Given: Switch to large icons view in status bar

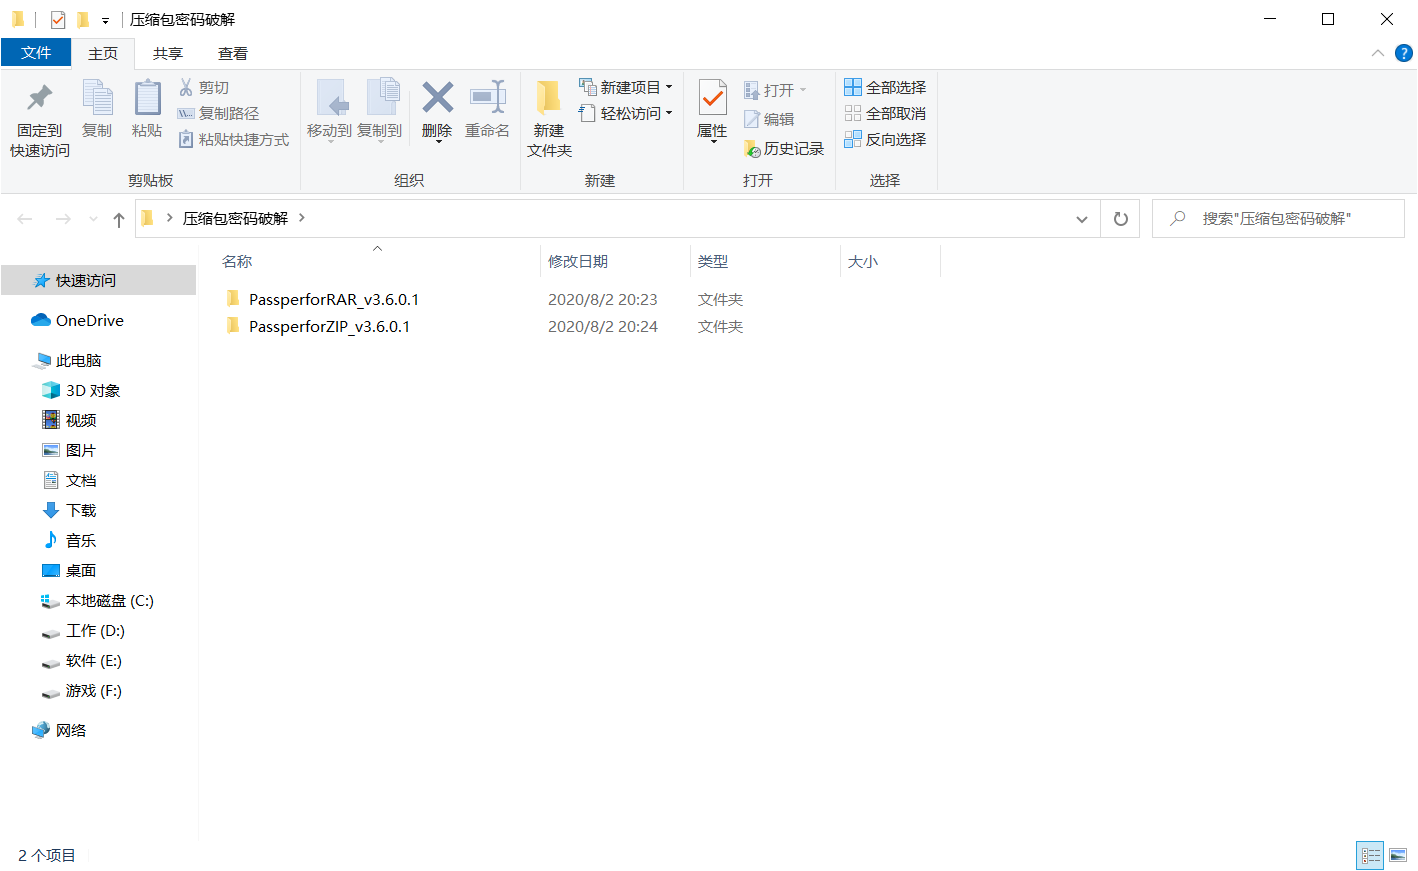Looking at the screenshot, I should [1396, 855].
